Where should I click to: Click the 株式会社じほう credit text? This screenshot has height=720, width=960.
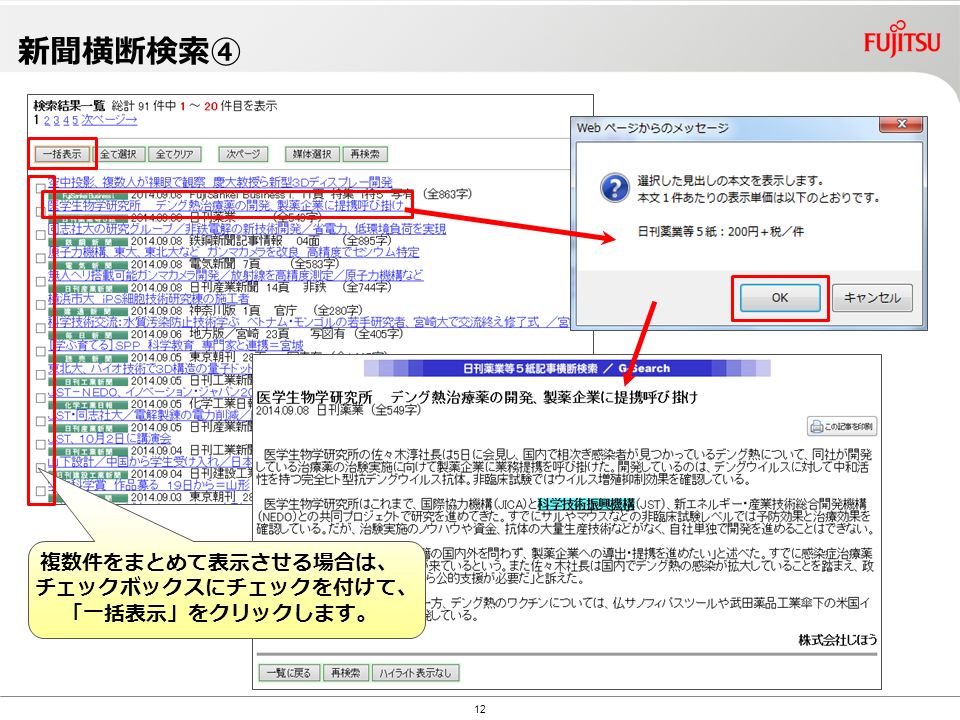pos(838,640)
